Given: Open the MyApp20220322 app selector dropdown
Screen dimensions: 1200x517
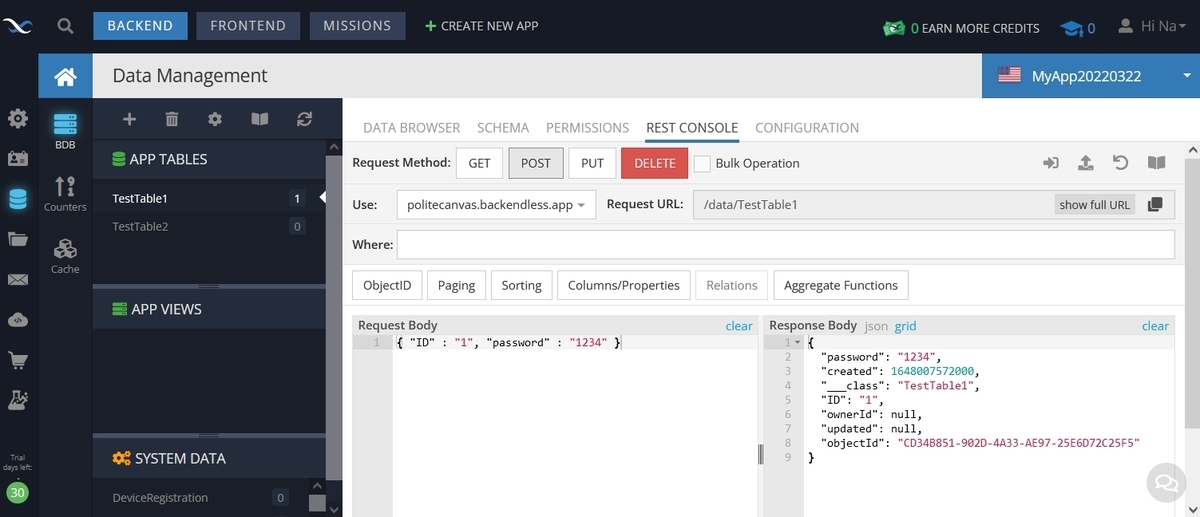Looking at the screenshot, I should tap(1091, 76).
